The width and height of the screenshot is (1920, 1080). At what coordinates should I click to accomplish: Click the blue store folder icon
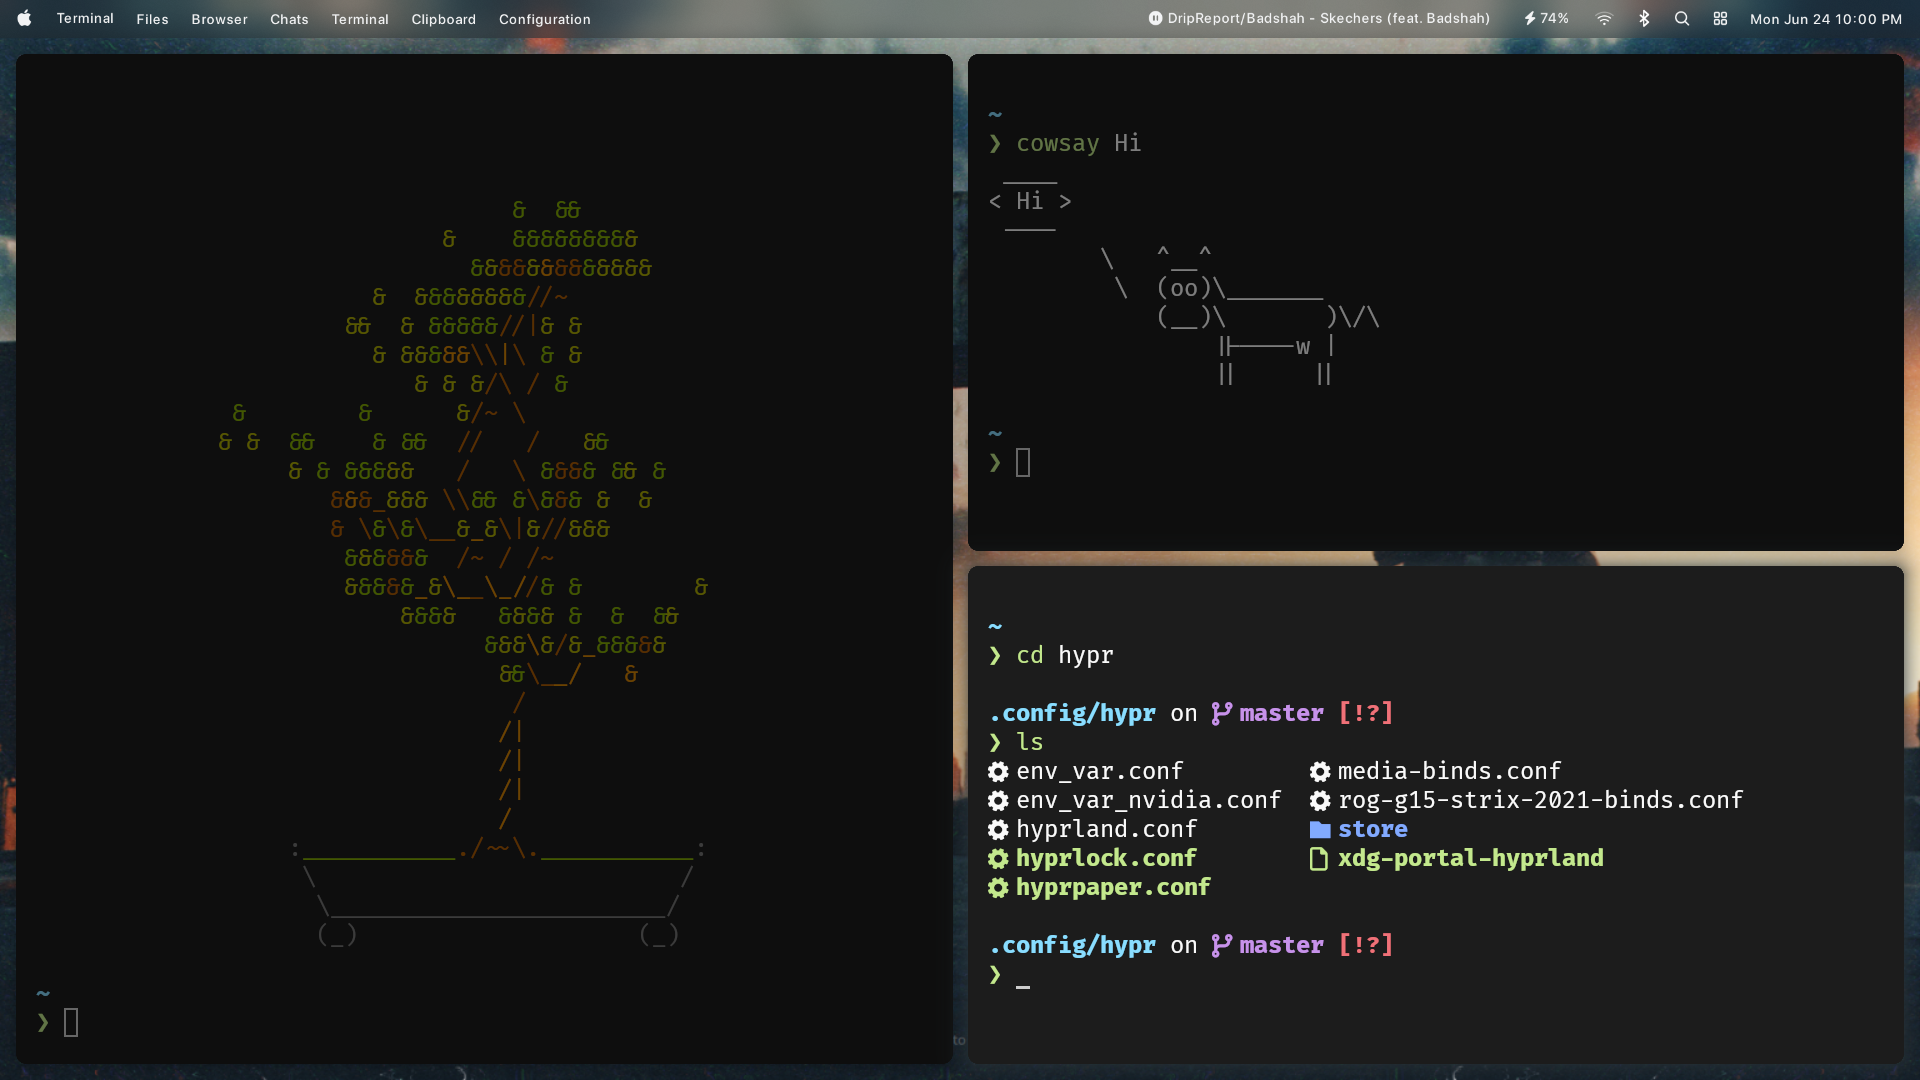coord(1320,830)
